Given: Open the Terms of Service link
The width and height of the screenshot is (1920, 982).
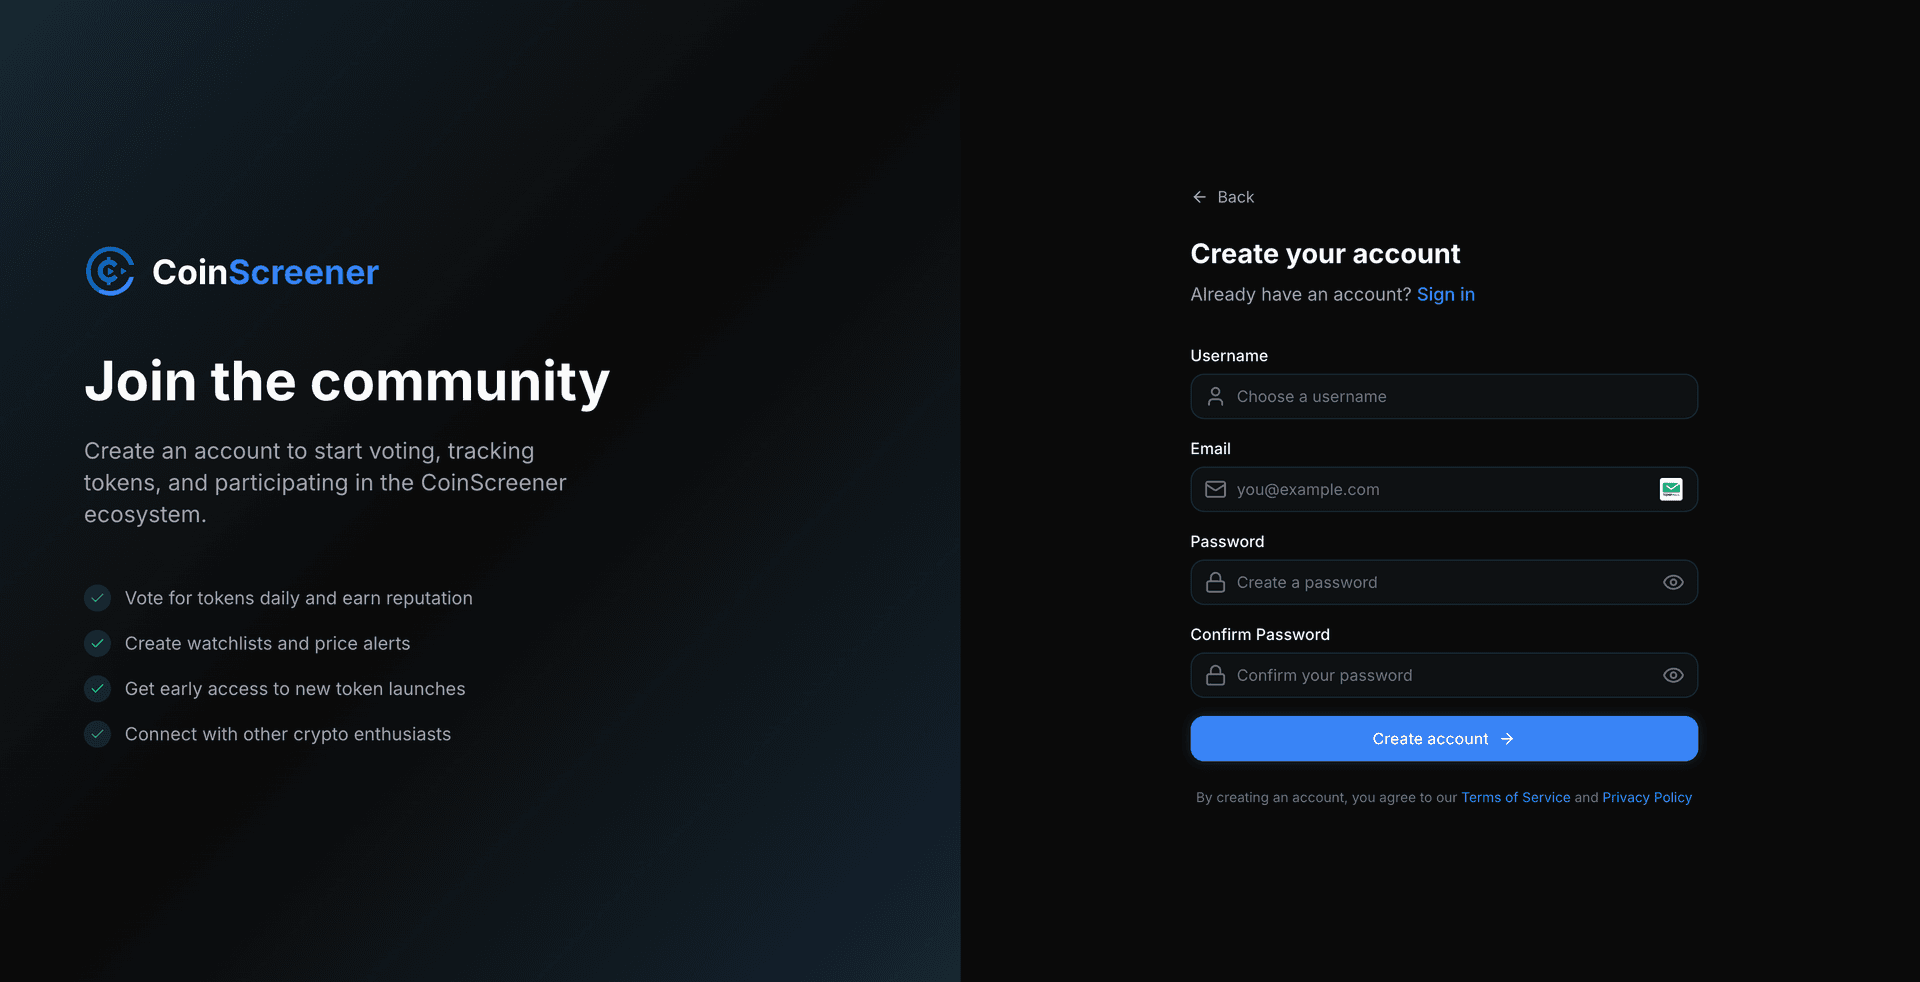Looking at the screenshot, I should click(1515, 797).
